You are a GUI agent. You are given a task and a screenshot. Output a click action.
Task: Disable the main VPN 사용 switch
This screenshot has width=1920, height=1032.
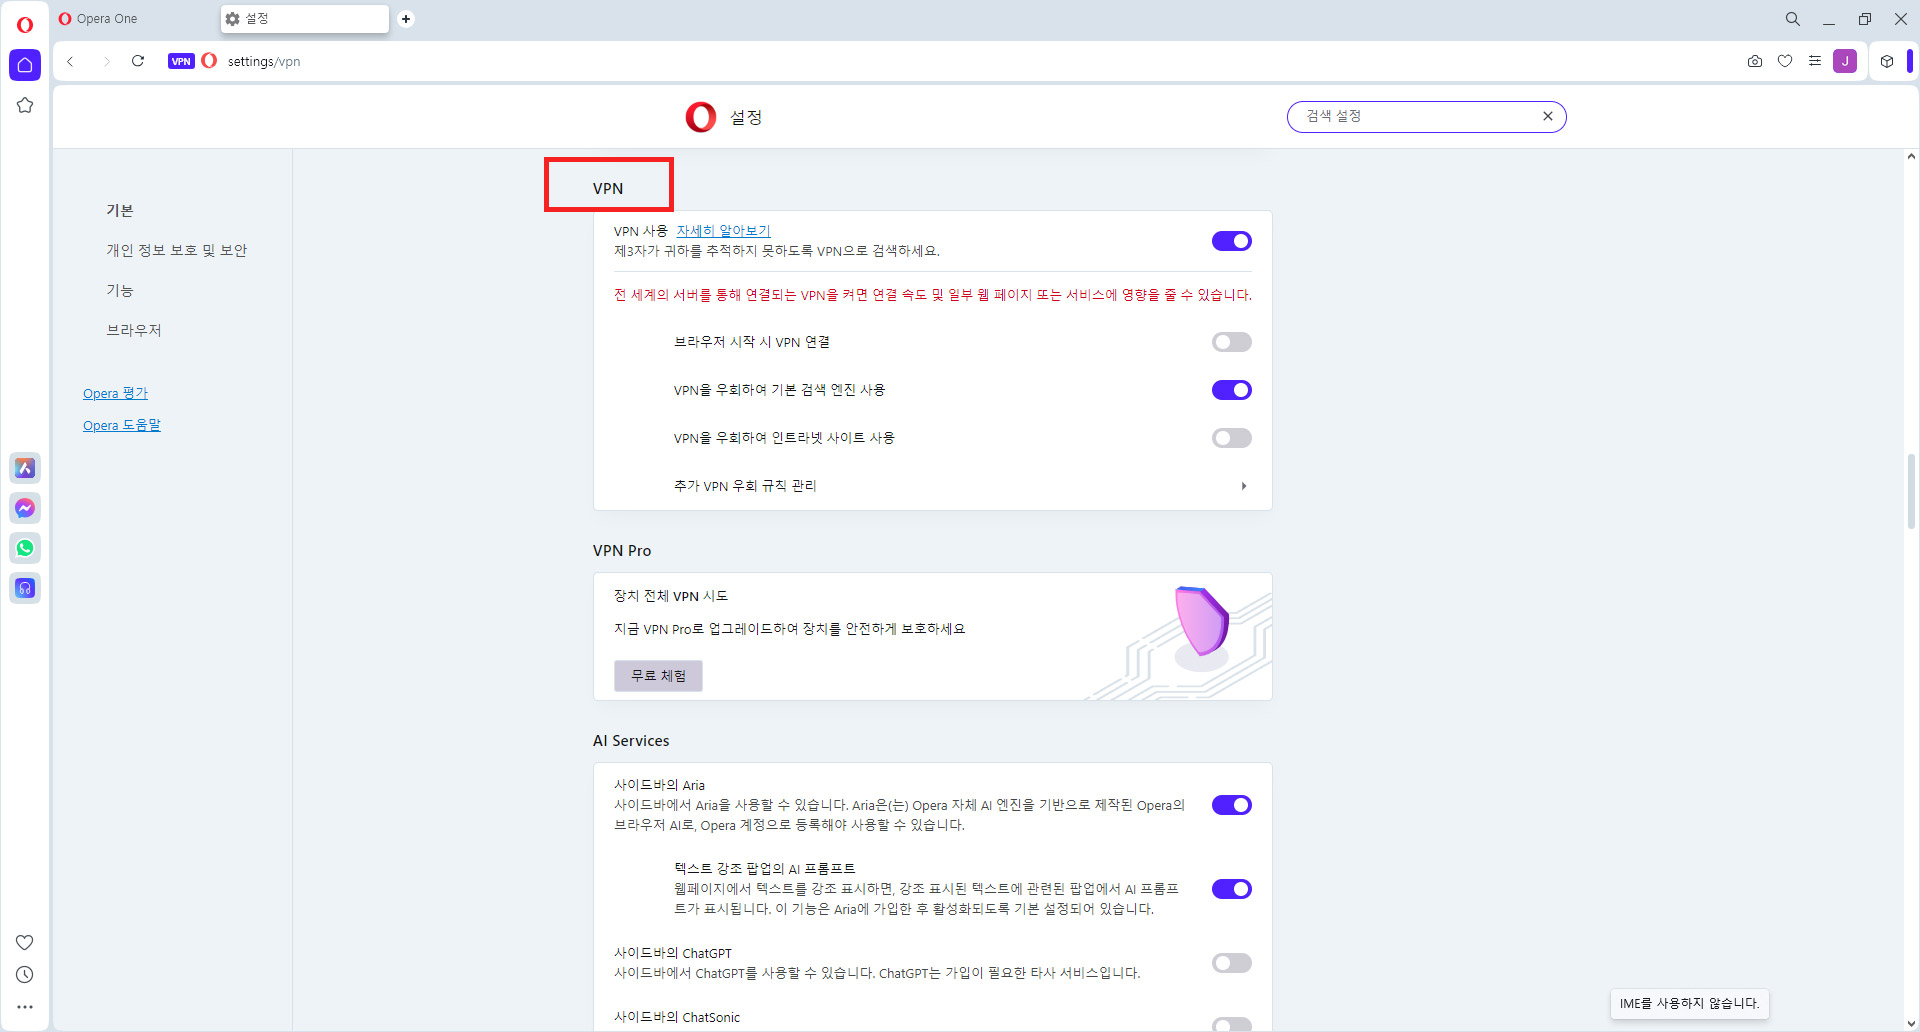[1231, 240]
